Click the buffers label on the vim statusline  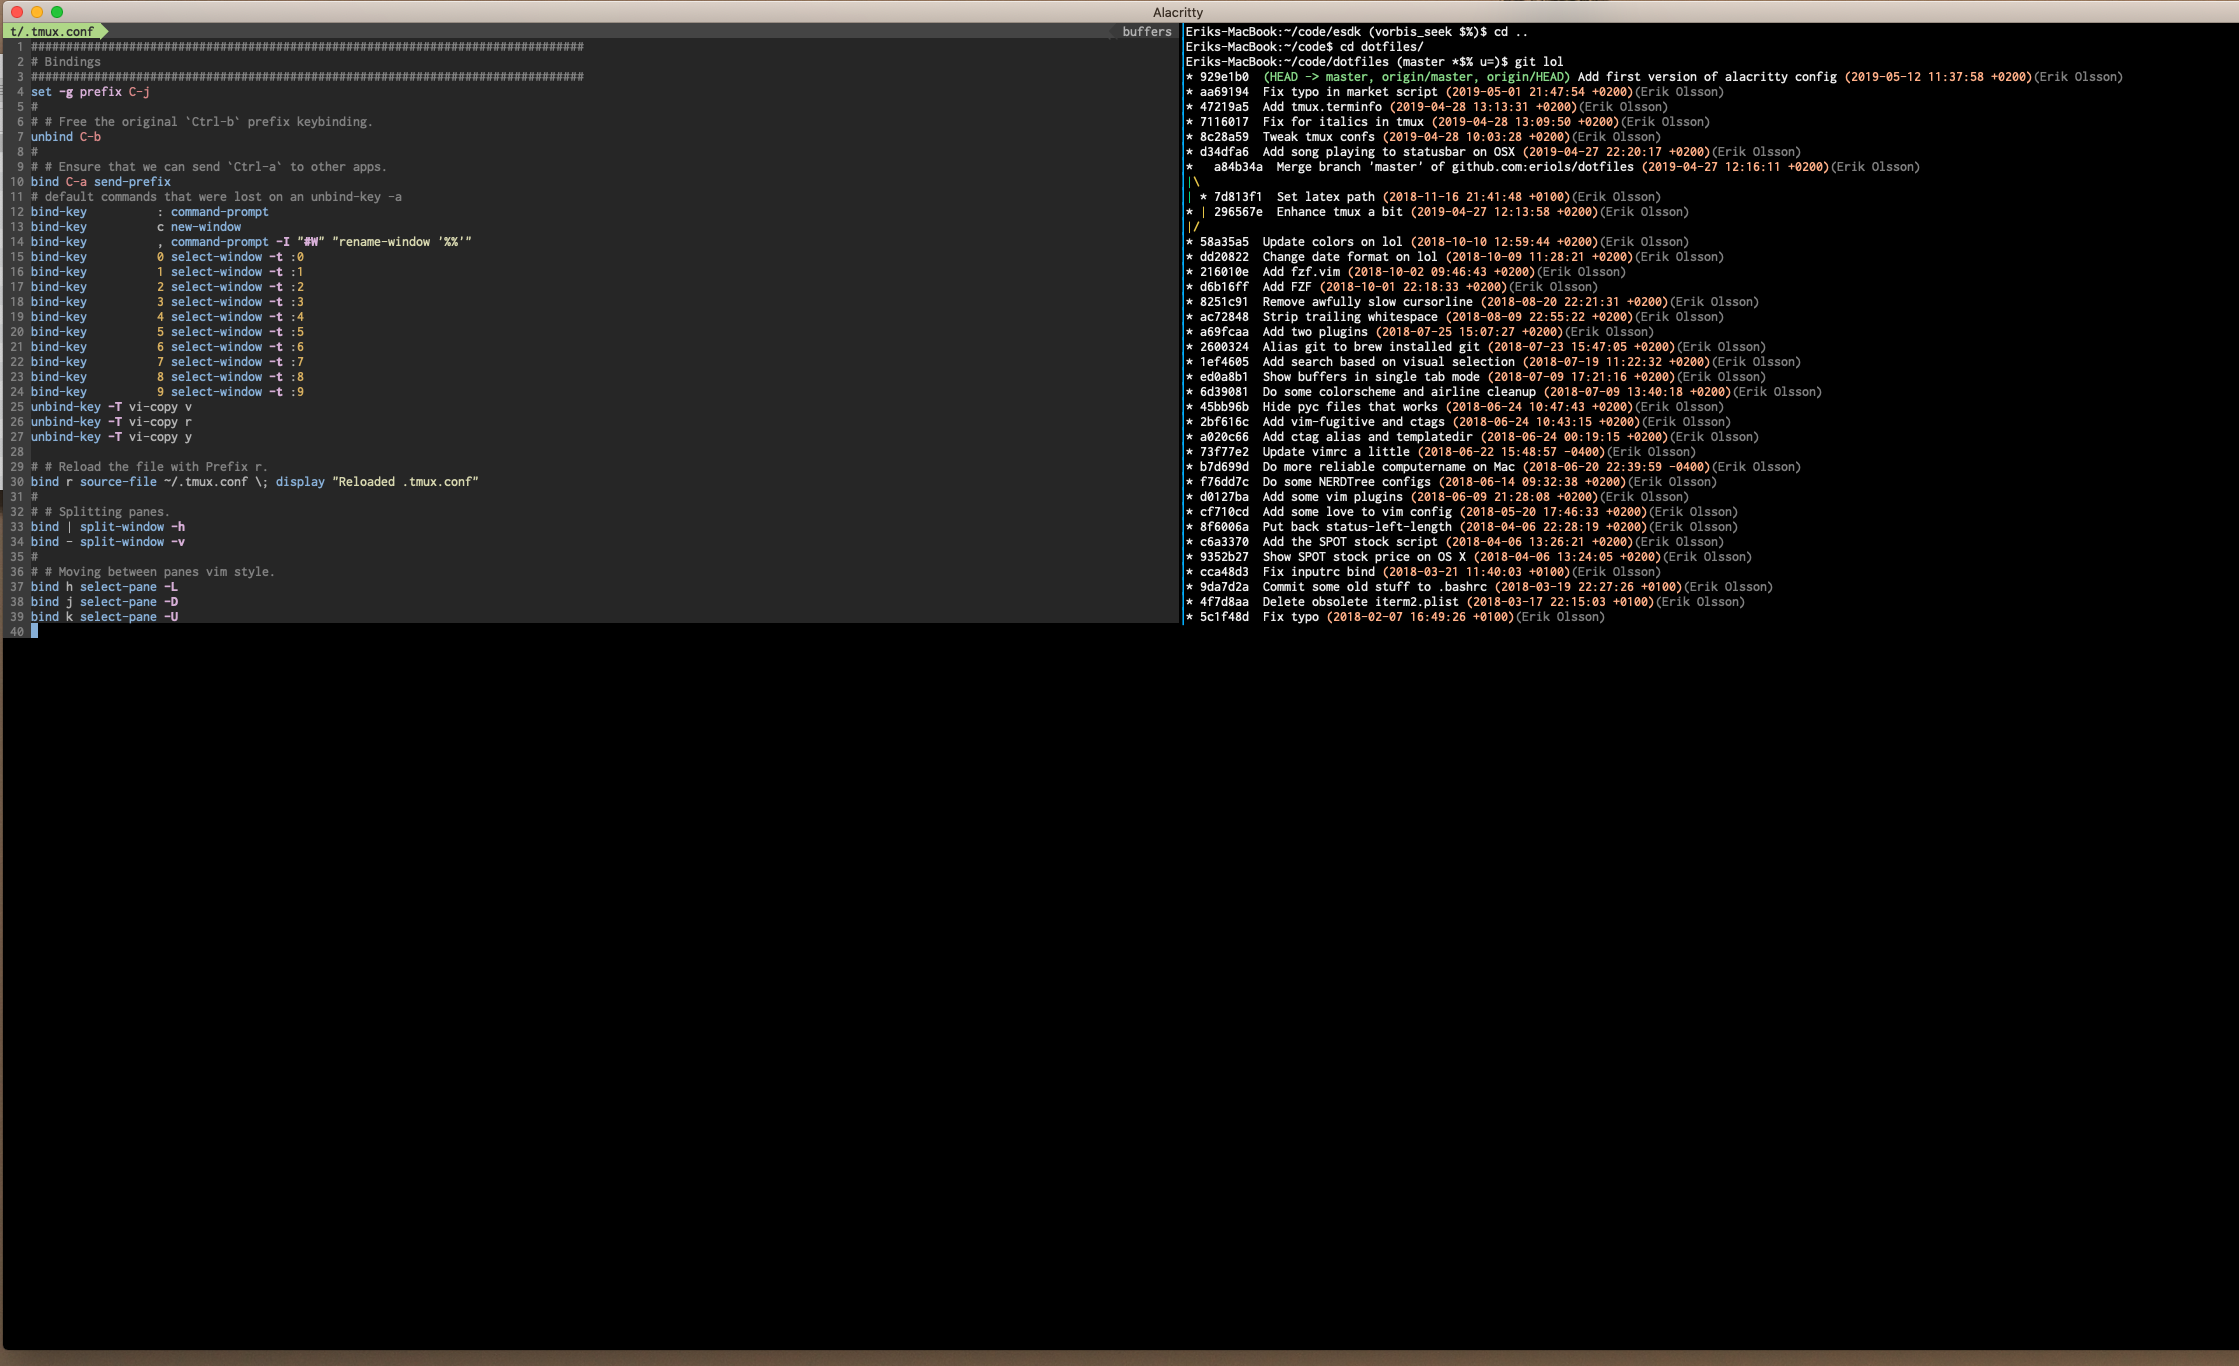1146,31
